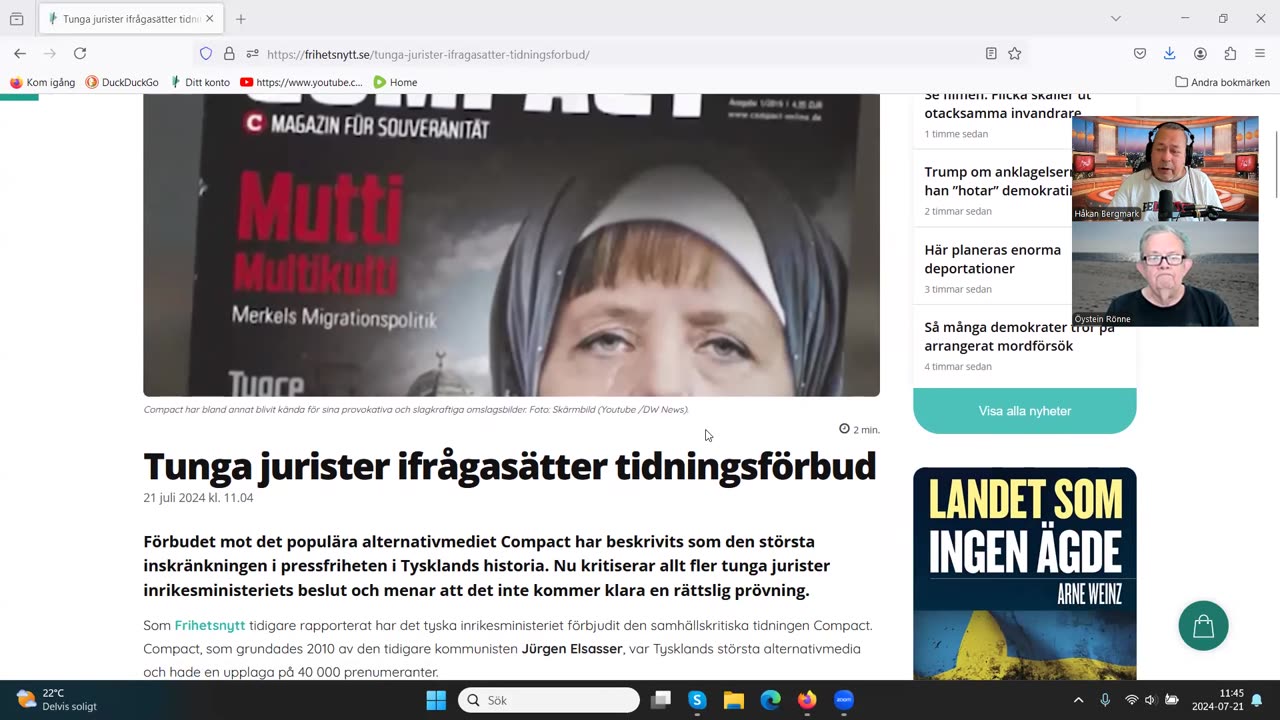Click the battery tray icon

(1172, 700)
